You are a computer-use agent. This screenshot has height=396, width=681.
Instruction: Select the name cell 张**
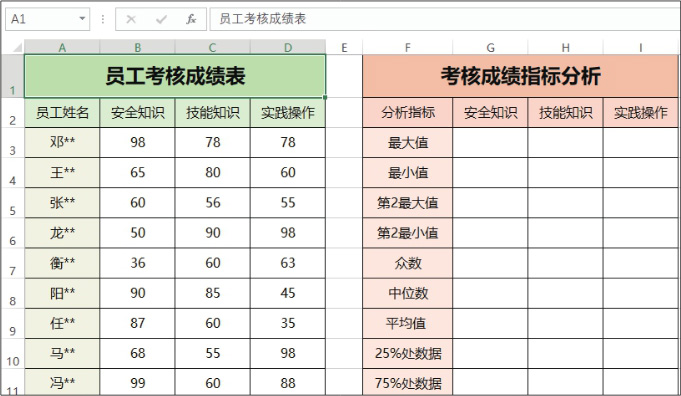click(x=62, y=203)
